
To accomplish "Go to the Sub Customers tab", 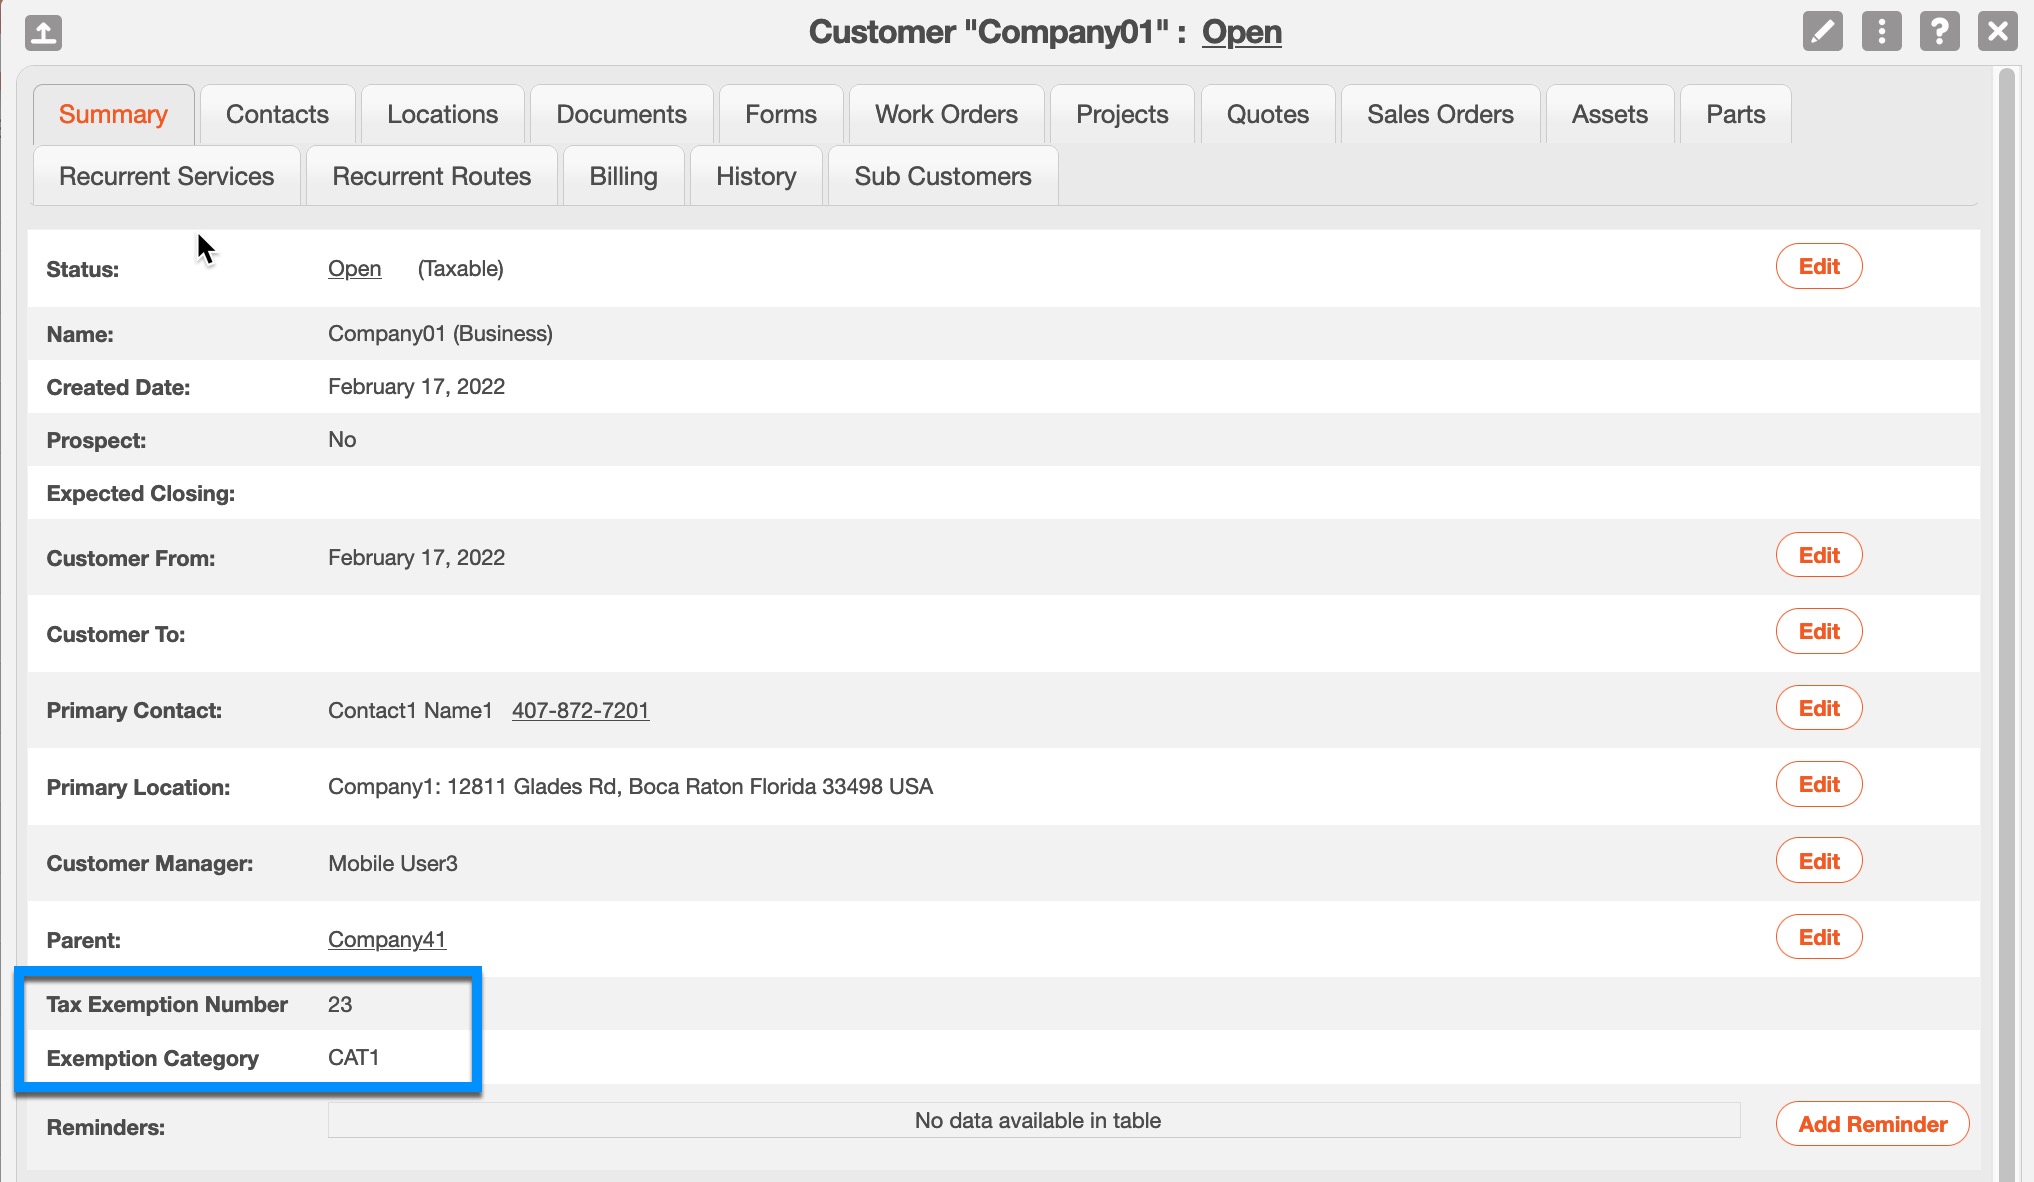I will [x=942, y=176].
